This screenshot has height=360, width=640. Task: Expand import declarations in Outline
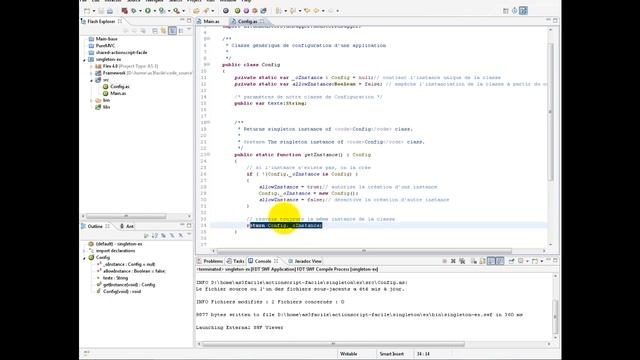click(x=84, y=251)
